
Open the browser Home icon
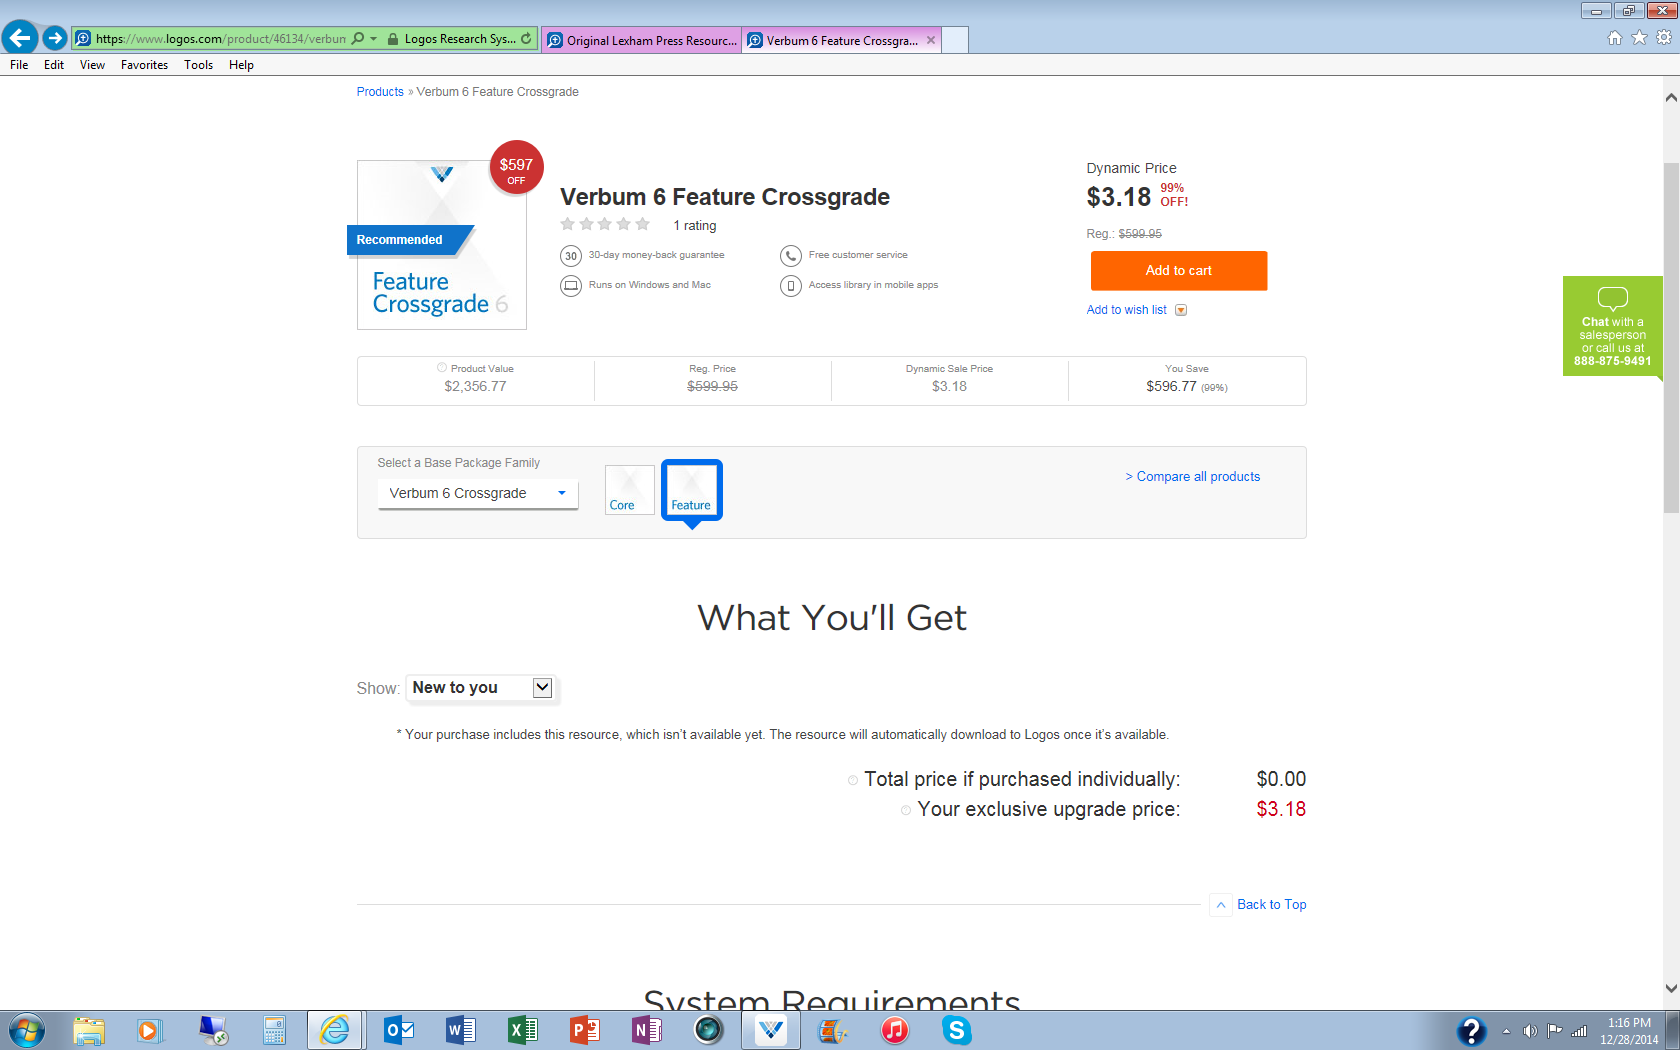coord(1615,38)
